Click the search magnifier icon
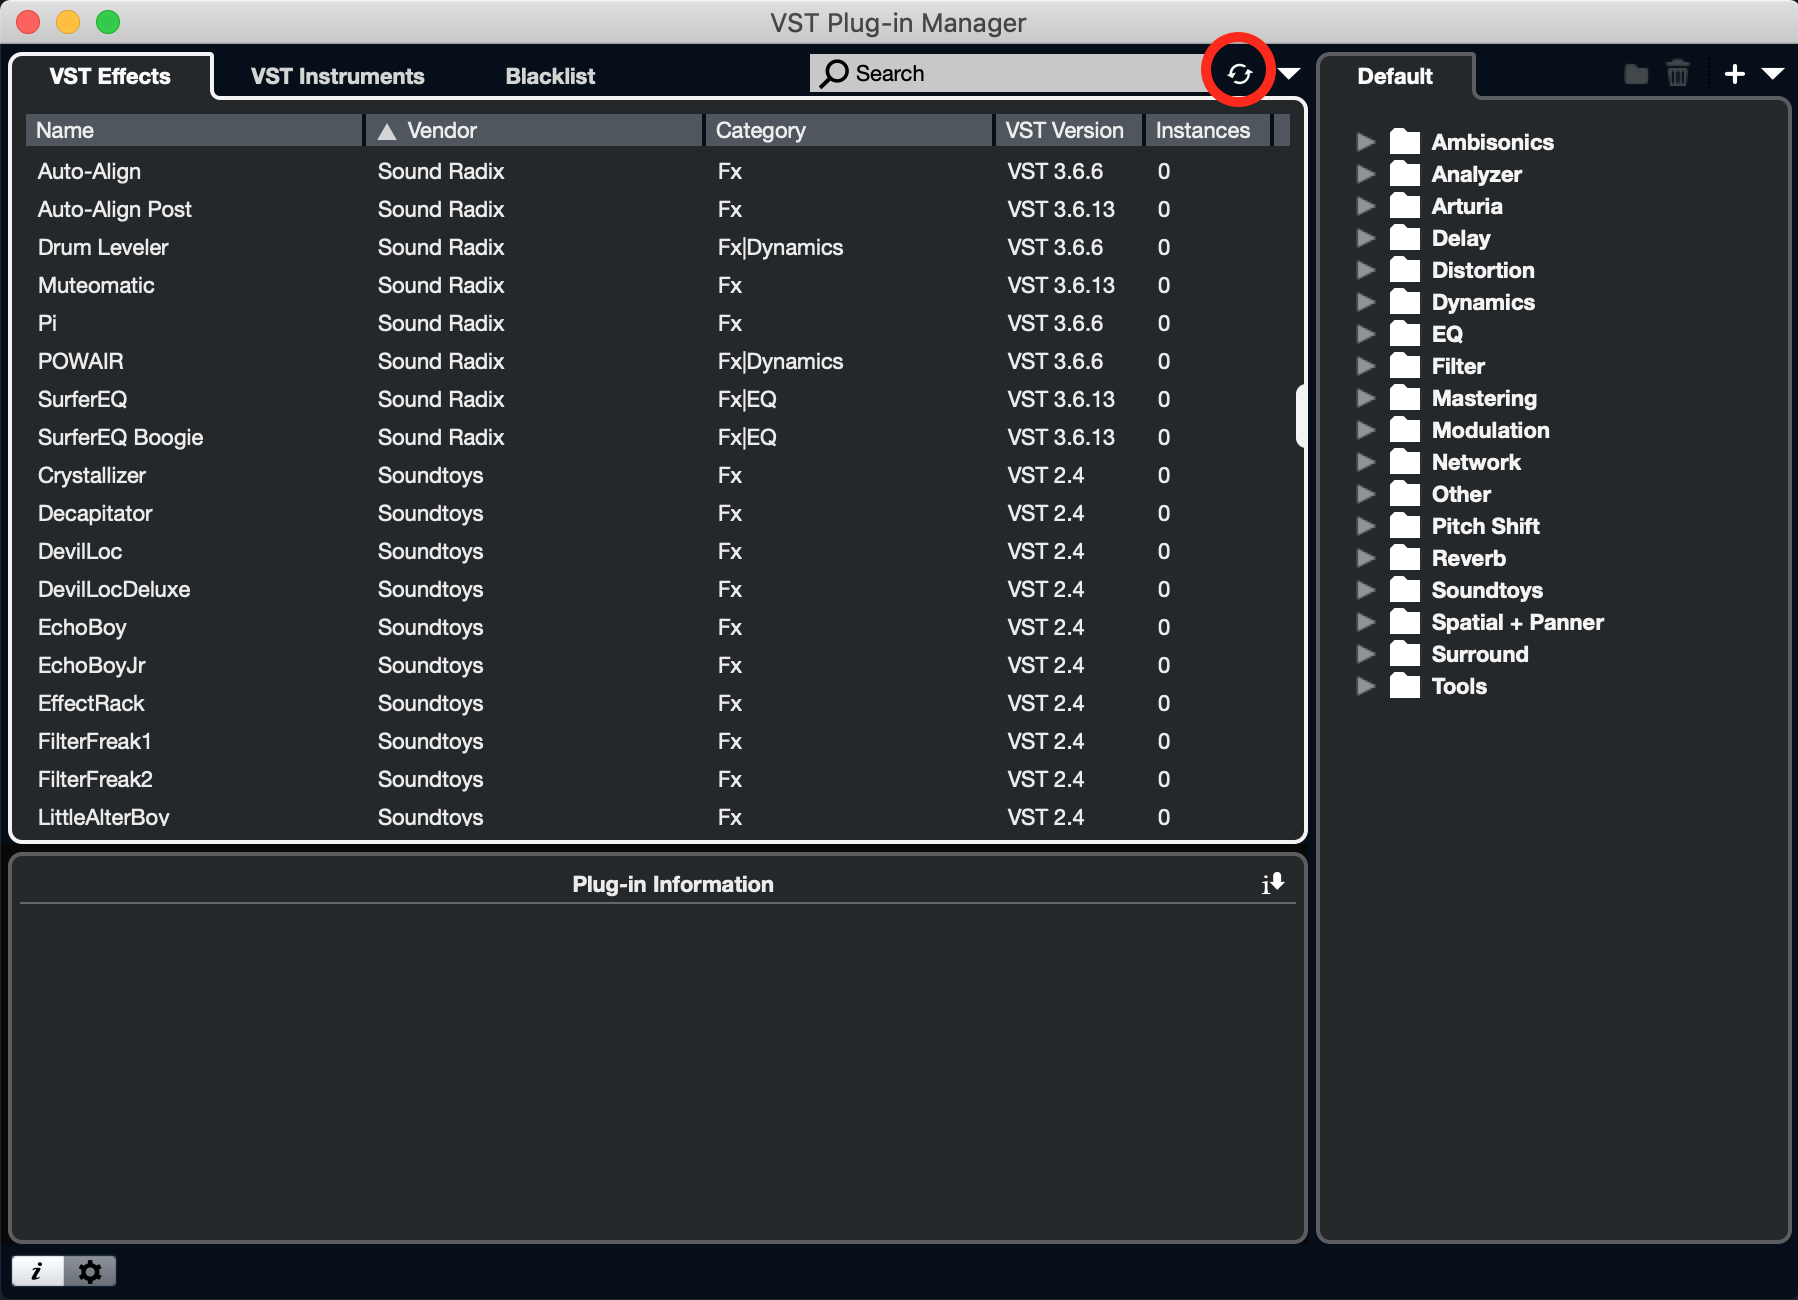Image resolution: width=1798 pixels, height=1300 pixels. pos(834,74)
